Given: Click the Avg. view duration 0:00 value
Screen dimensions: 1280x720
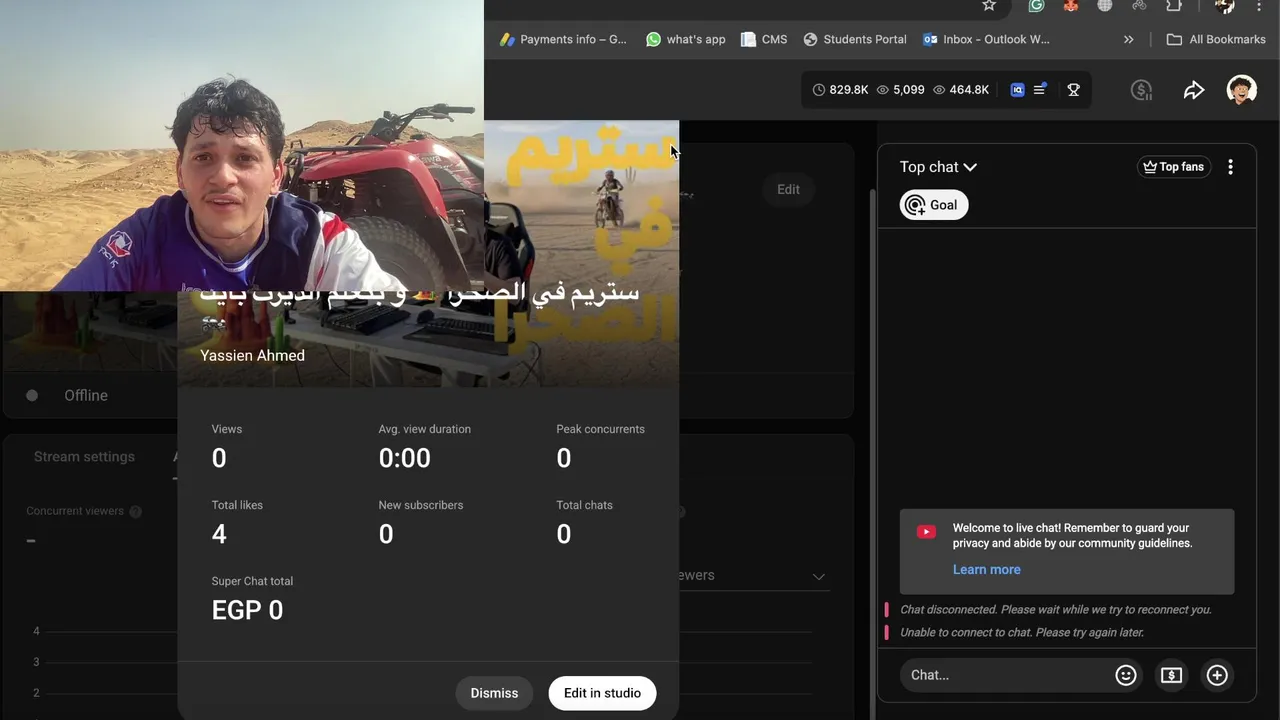Looking at the screenshot, I should tap(404, 458).
